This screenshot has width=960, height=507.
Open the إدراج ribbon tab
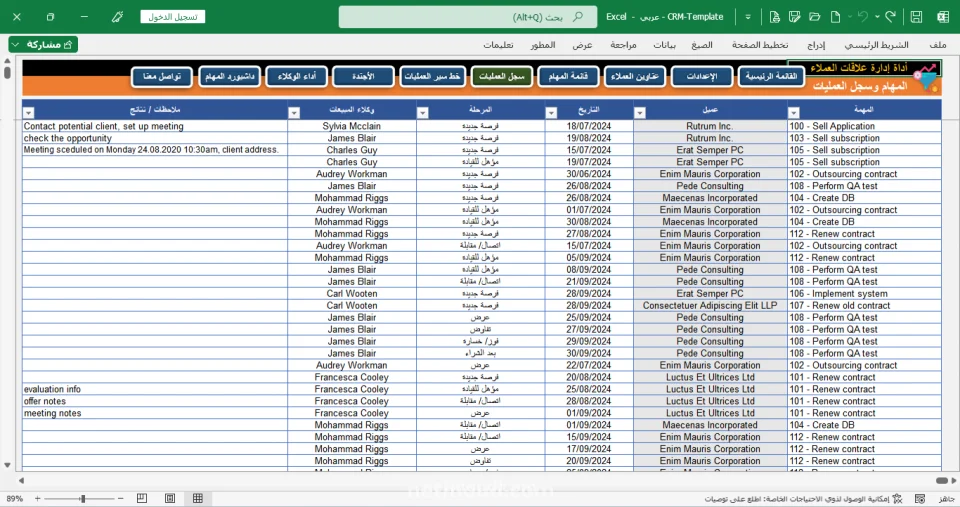[x=816, y=45]
